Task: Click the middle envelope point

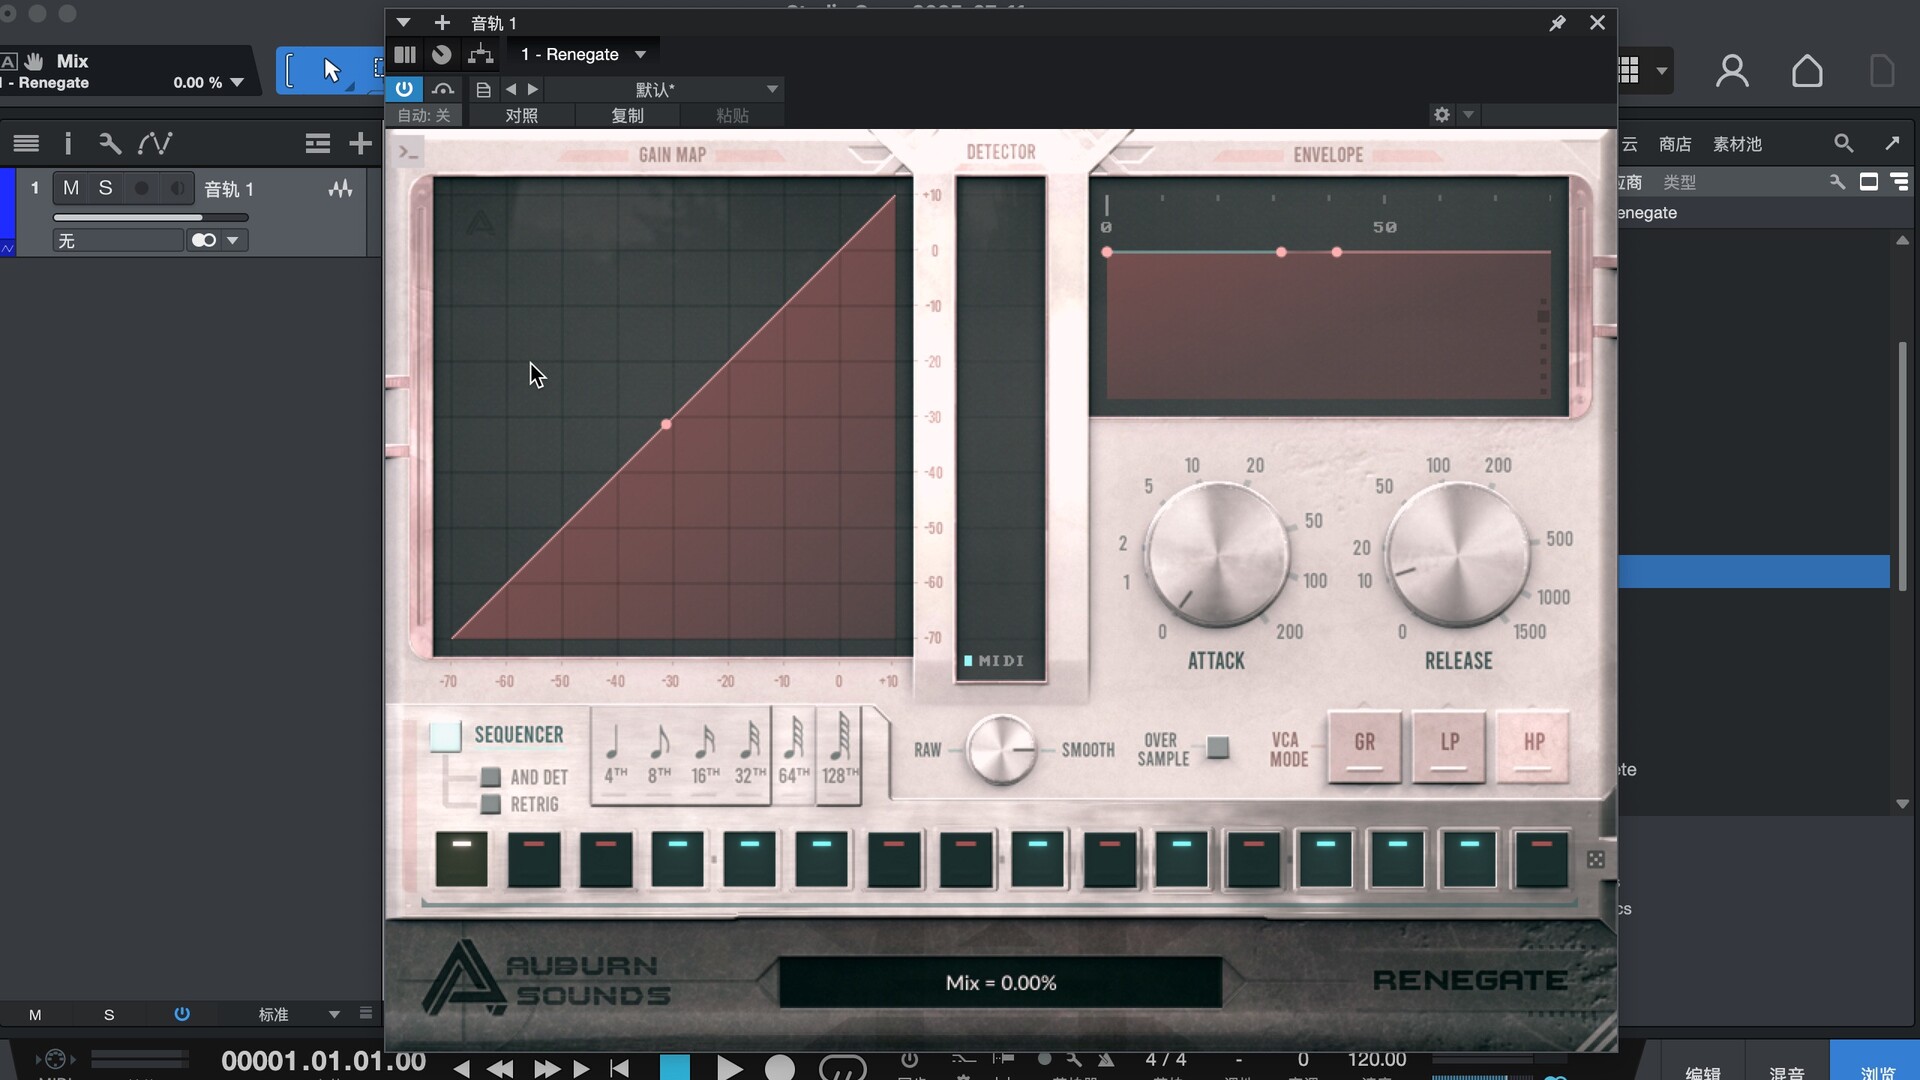Action: point(1282,252)
